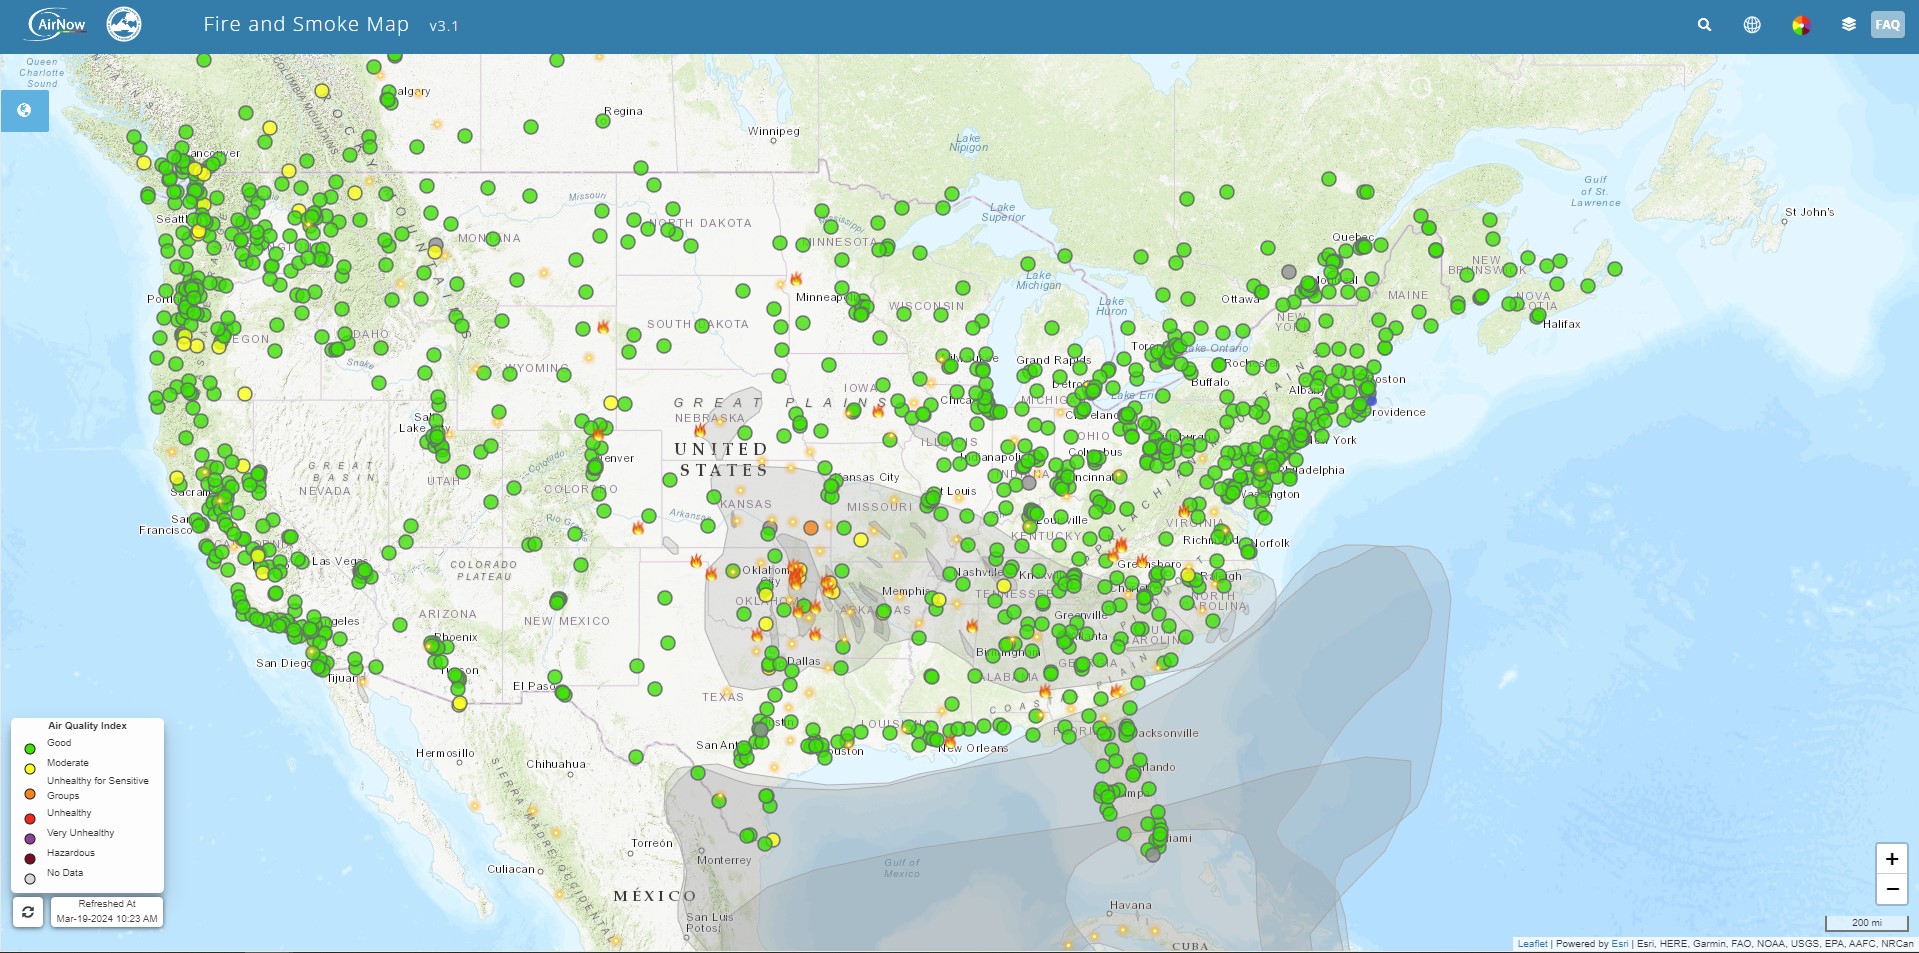Open the color wheel accessibility icon
Image resolution: width=1919 pixels, height=953 pixels.
(x=1800, y=25)
